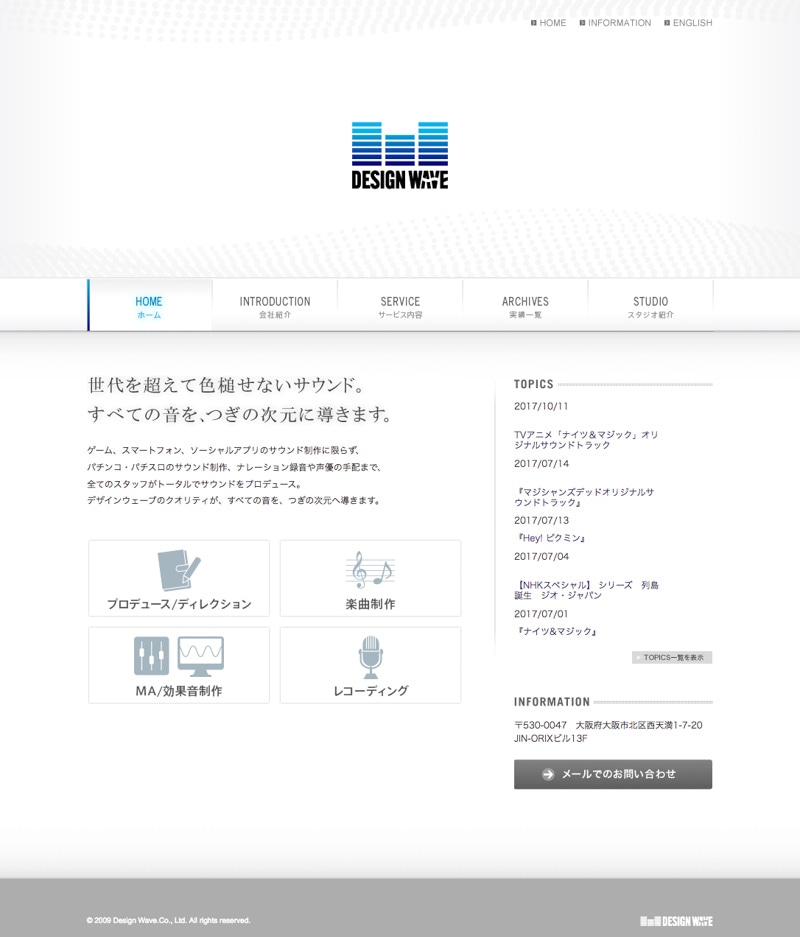
Task: Click the TOPICS一覧を表示 button
Action: [x=672, y=657]
